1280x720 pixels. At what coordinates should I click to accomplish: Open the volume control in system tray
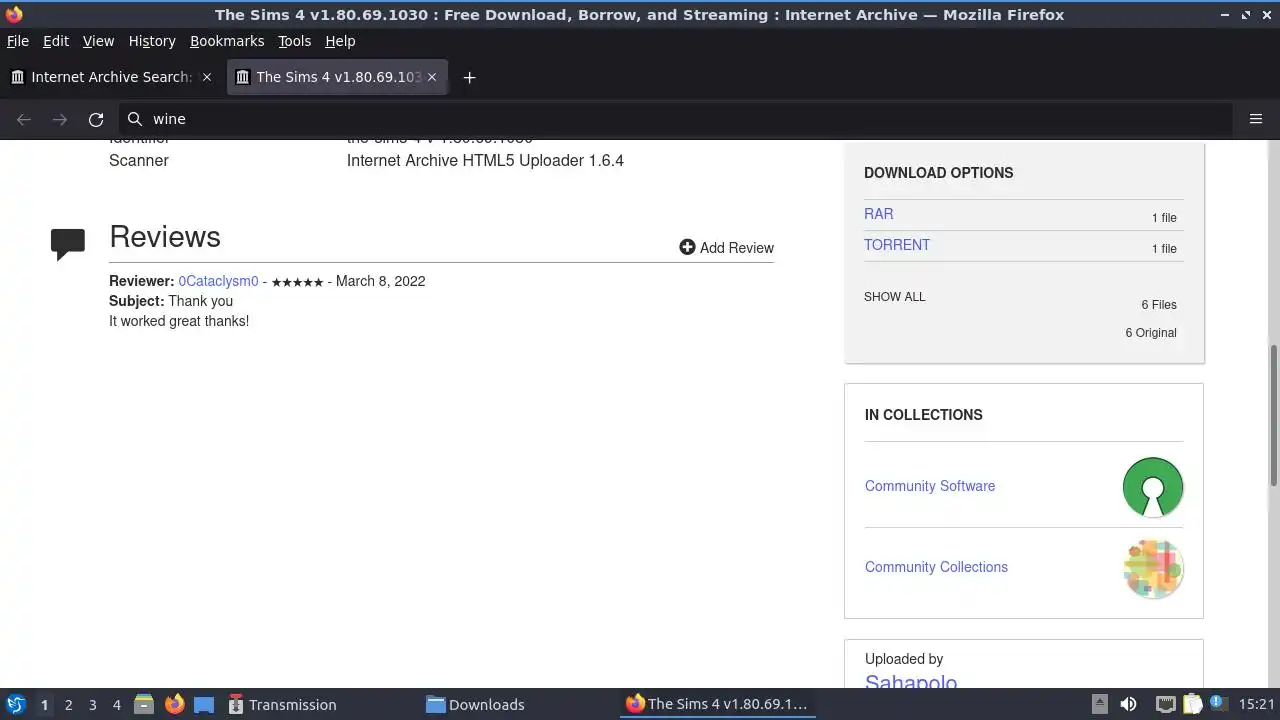click(x=1128, y=704)
